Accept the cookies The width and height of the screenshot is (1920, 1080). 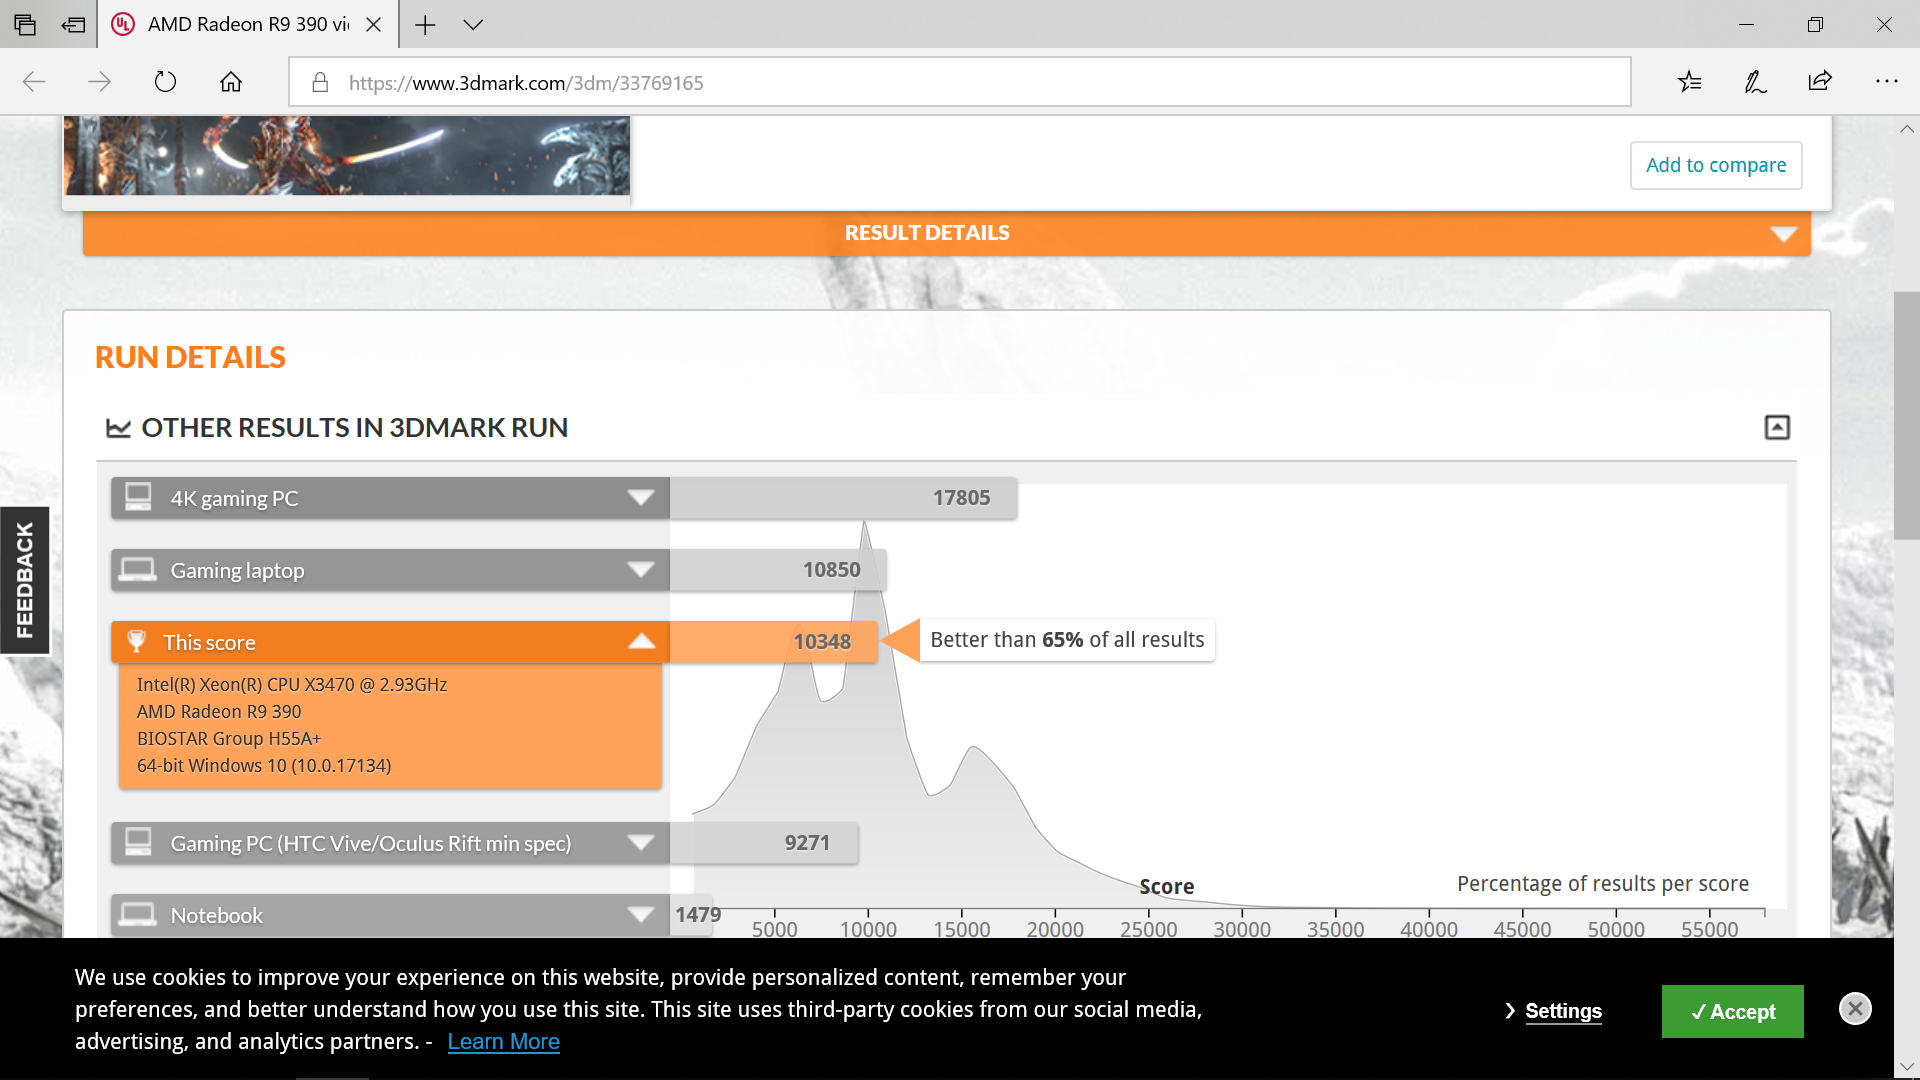click(1732, 1011)
